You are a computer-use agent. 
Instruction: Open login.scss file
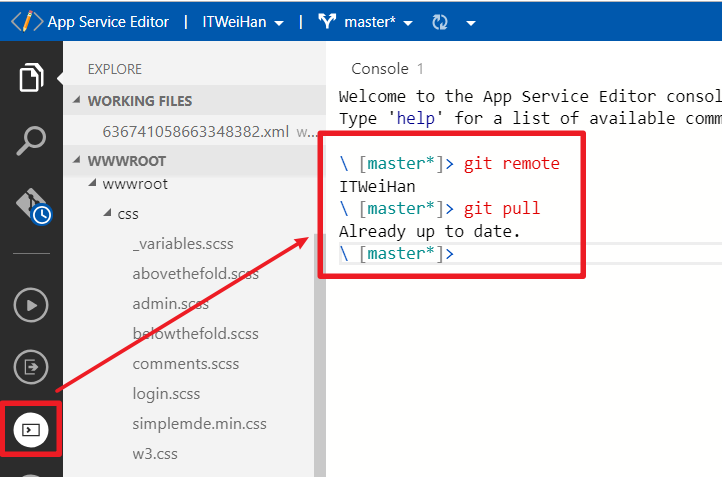tap(166, 394)
